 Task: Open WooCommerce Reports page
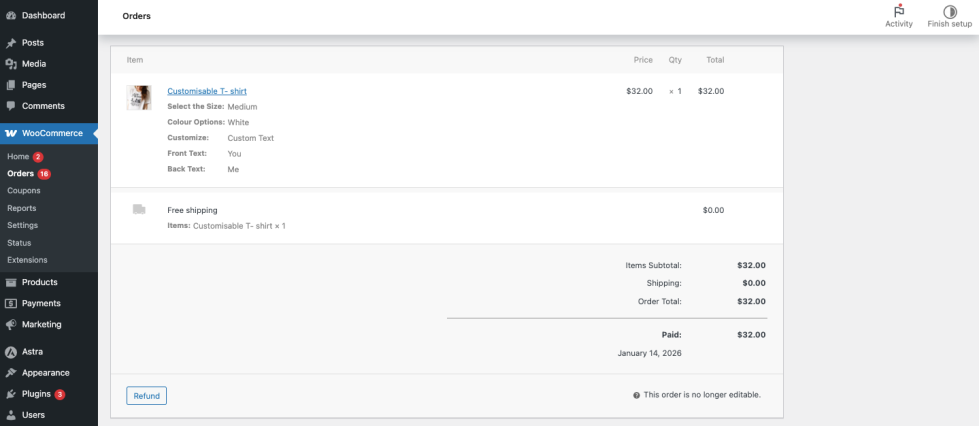coord(21,208)
